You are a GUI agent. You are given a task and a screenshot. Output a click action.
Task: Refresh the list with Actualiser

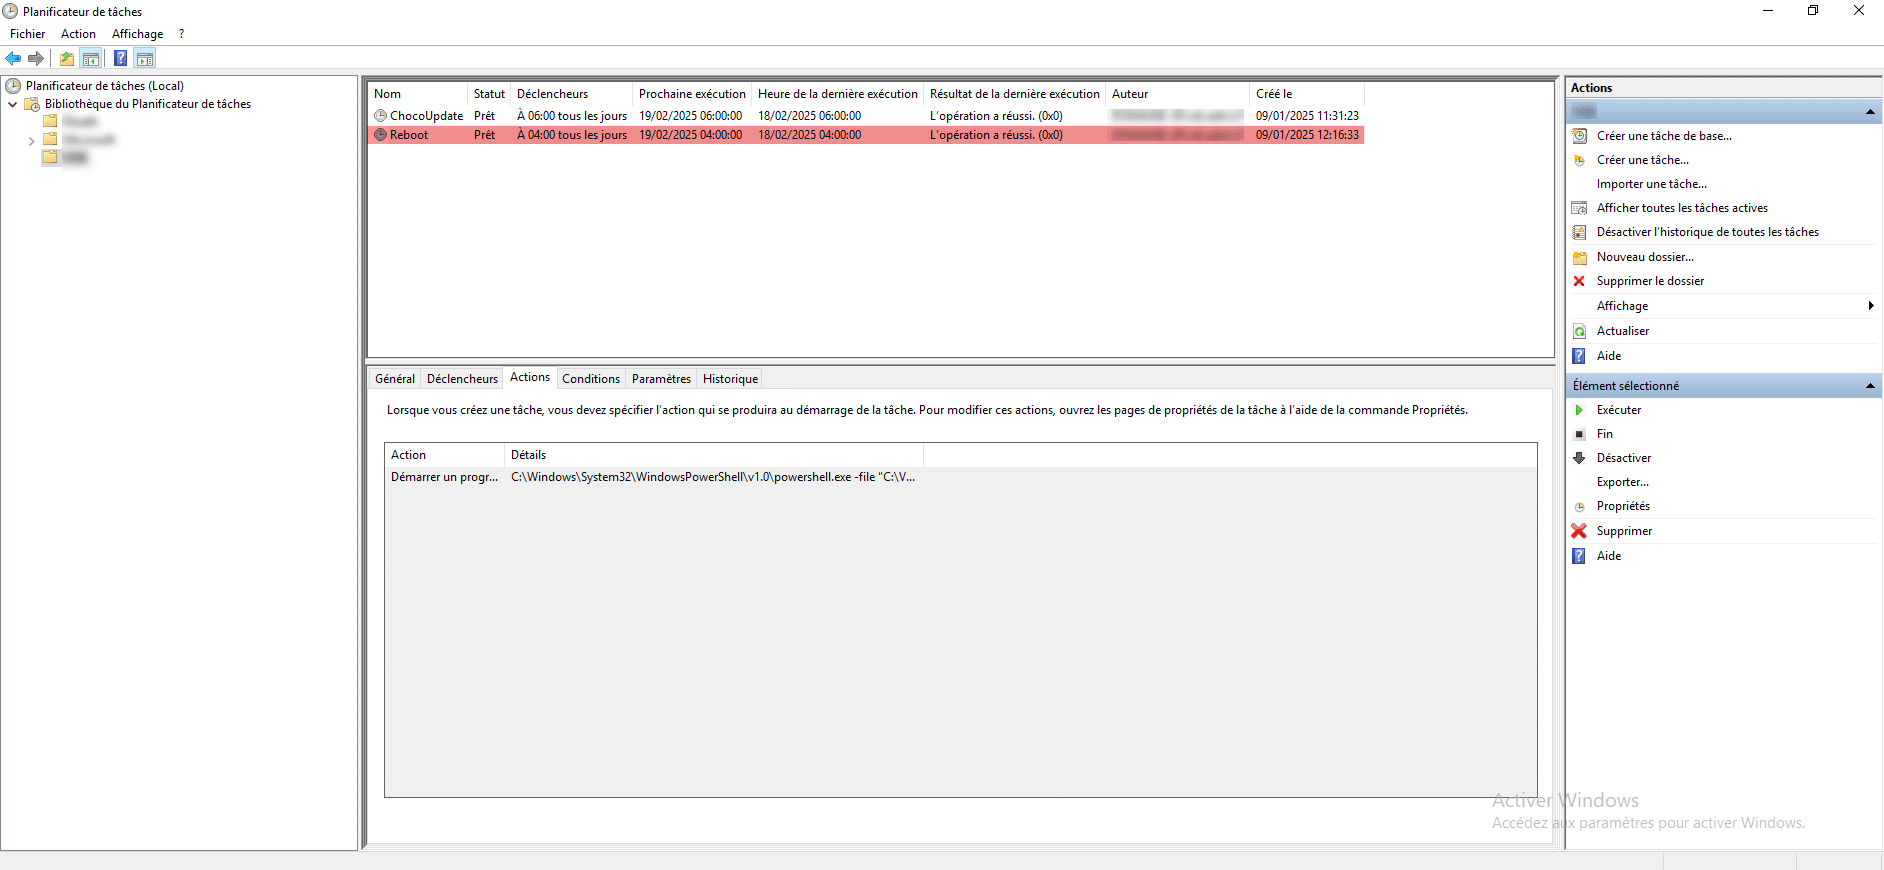coord(1622,331)
